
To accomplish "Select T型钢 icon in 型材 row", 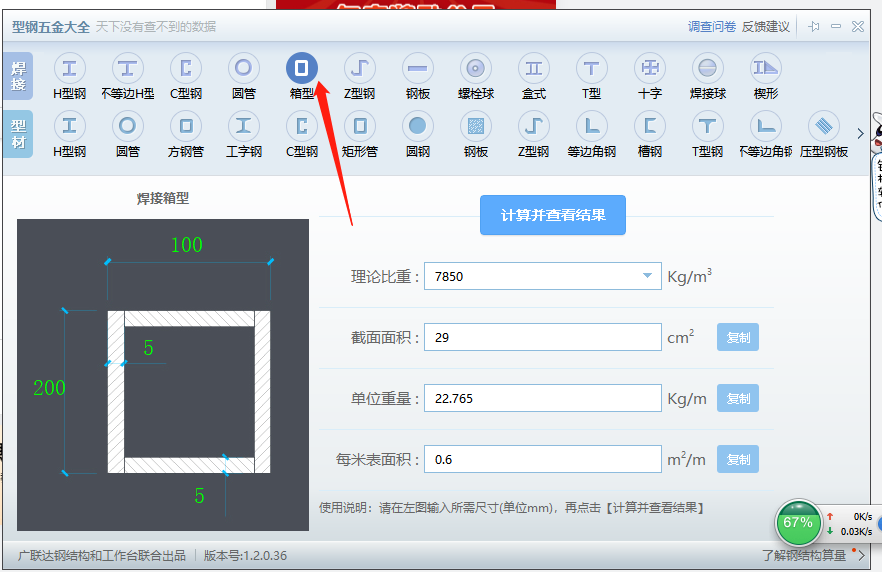I will click(708, 126).
